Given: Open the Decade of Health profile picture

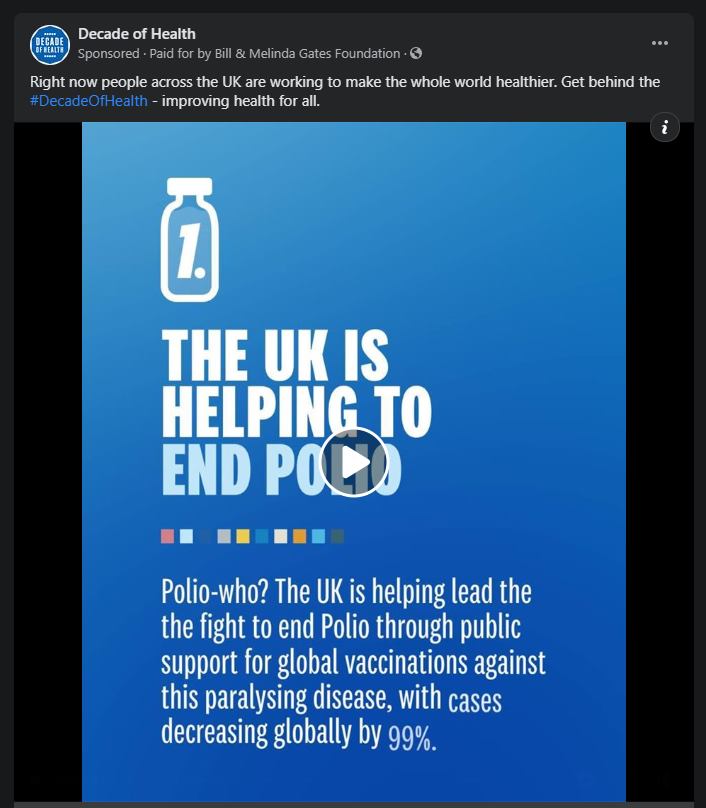Looking at the screenshot, I should (x=49, y=44).
